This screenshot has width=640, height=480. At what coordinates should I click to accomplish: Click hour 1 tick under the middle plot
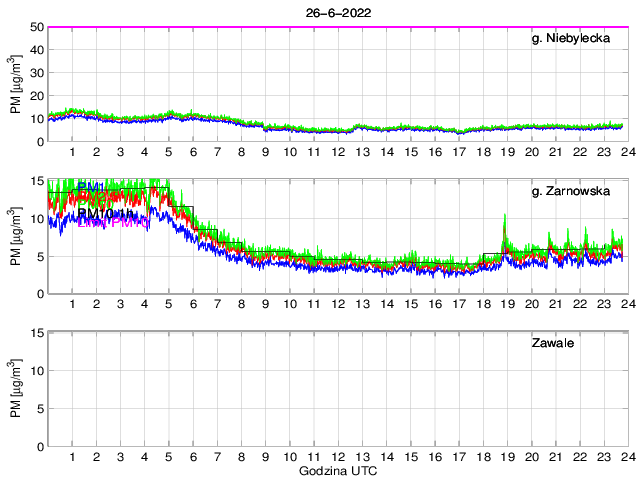(72, 304)
